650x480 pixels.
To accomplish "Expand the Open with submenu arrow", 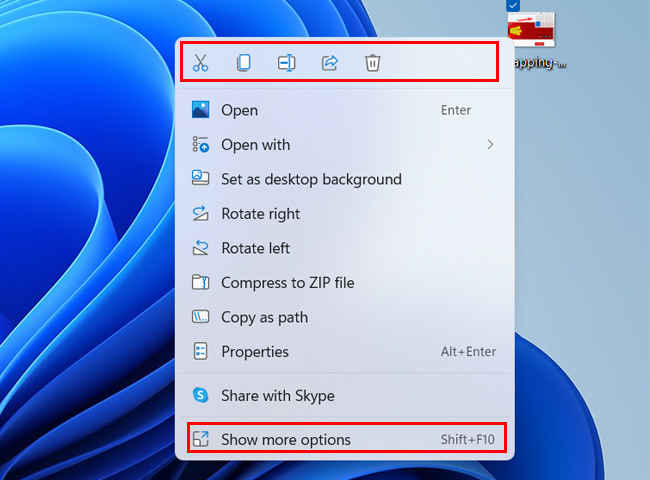I will pos(490,145).
